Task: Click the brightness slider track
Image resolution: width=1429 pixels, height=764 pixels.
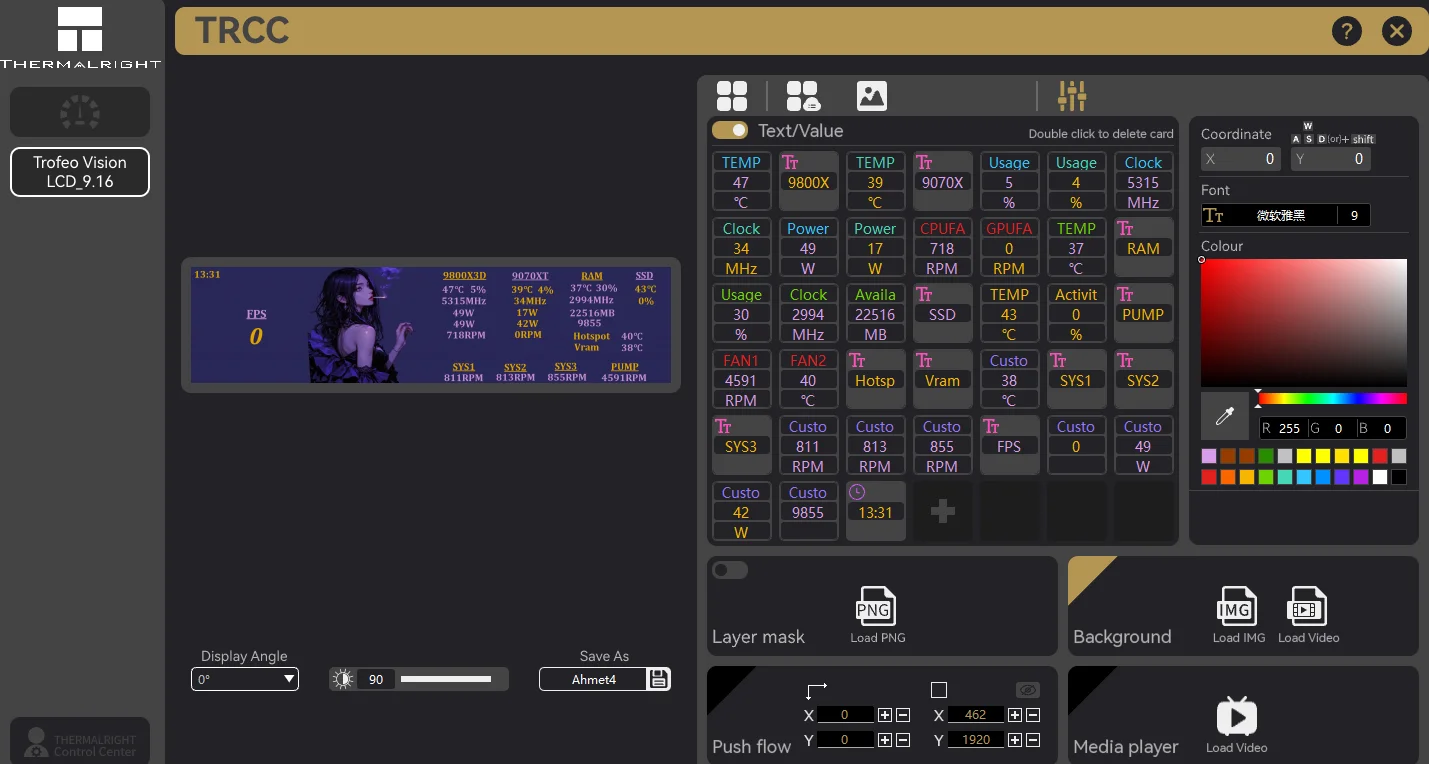Action: [x=446, y=679]
